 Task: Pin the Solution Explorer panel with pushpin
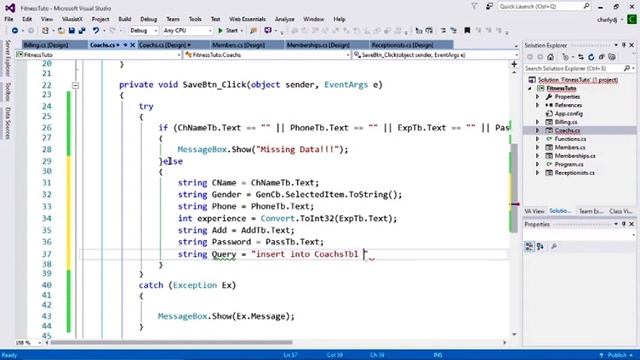point(624,45)
